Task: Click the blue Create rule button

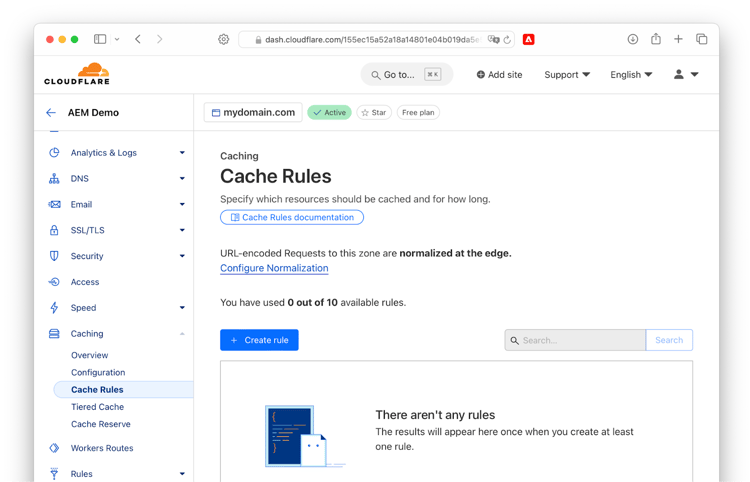Action: point(259,340)
